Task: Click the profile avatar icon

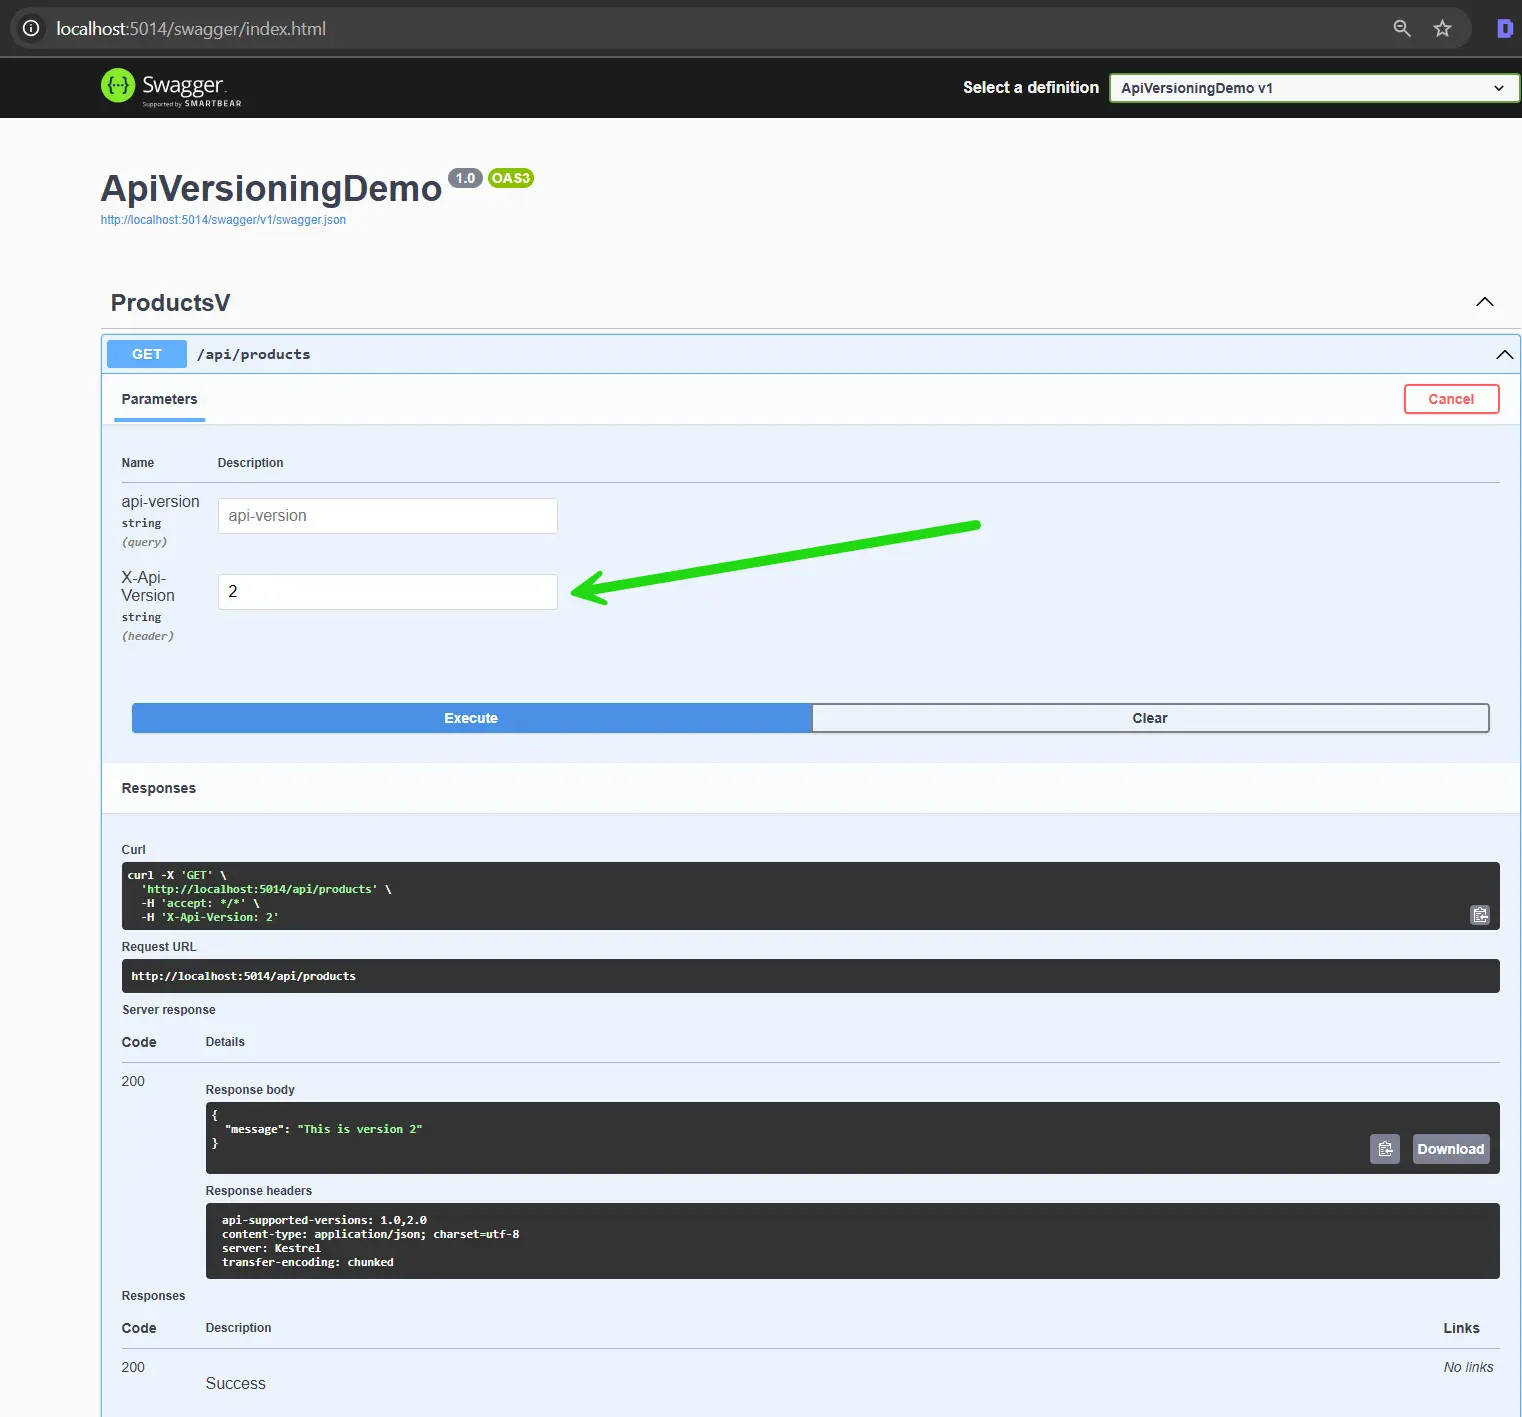Action: tap(1504, 28)
